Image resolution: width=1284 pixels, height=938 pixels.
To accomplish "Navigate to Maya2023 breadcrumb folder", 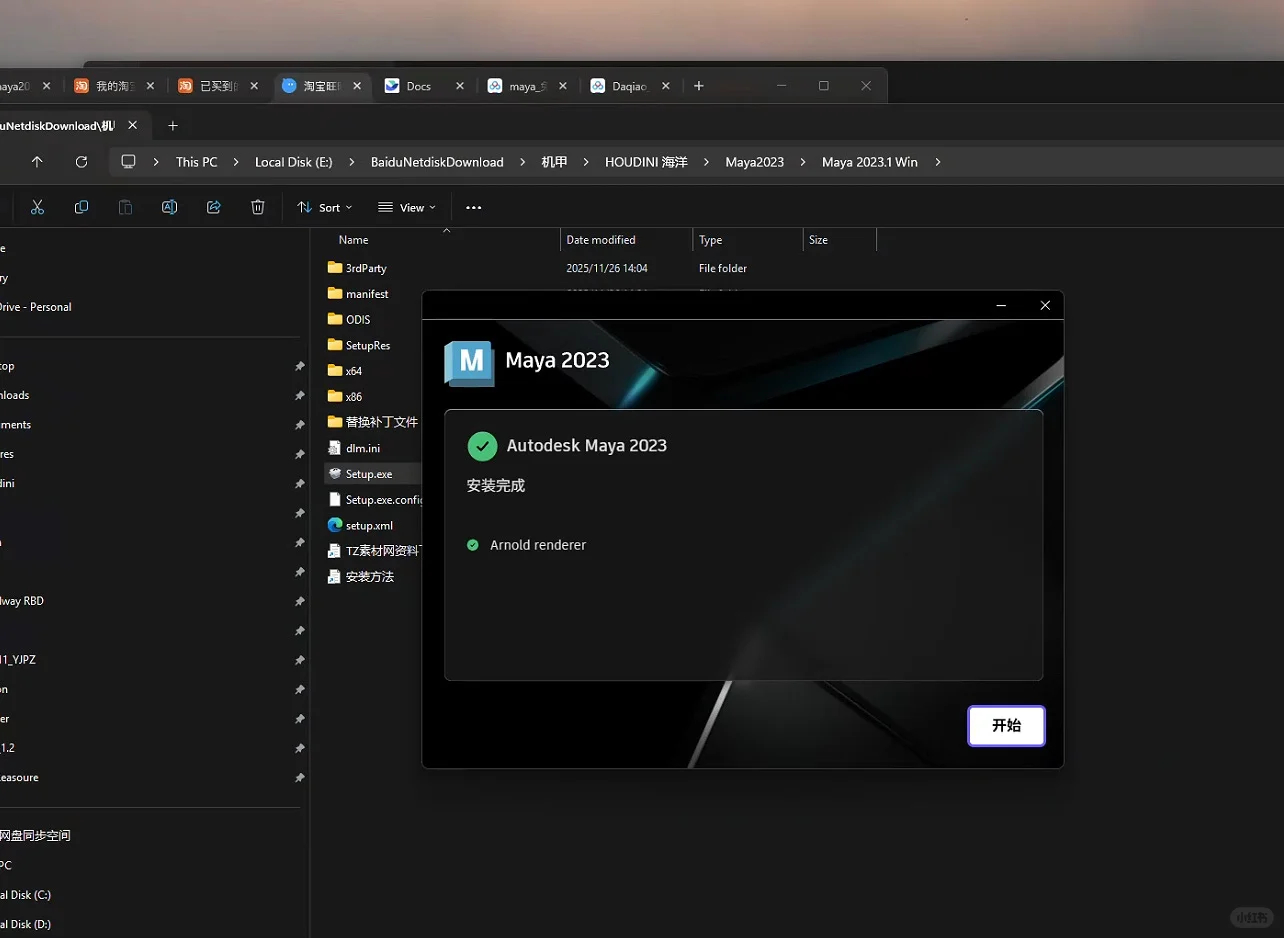I will click(755, 162).
